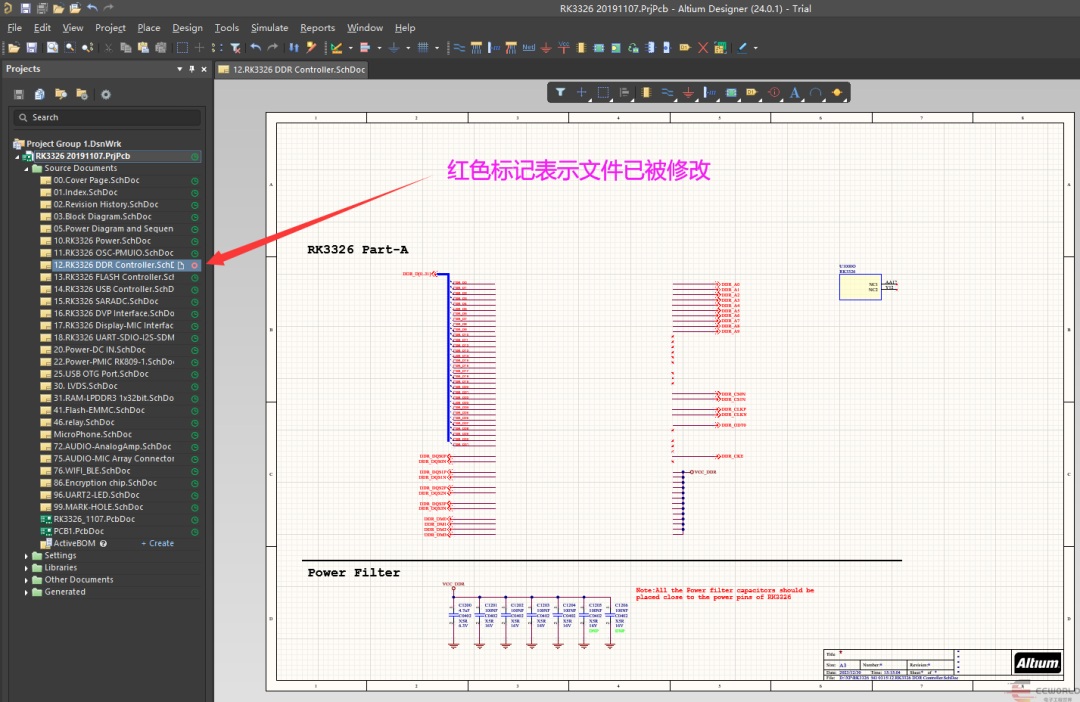Click the red X No ERC toolbar icon
The image size is (1080, 702).
(703, 47)
